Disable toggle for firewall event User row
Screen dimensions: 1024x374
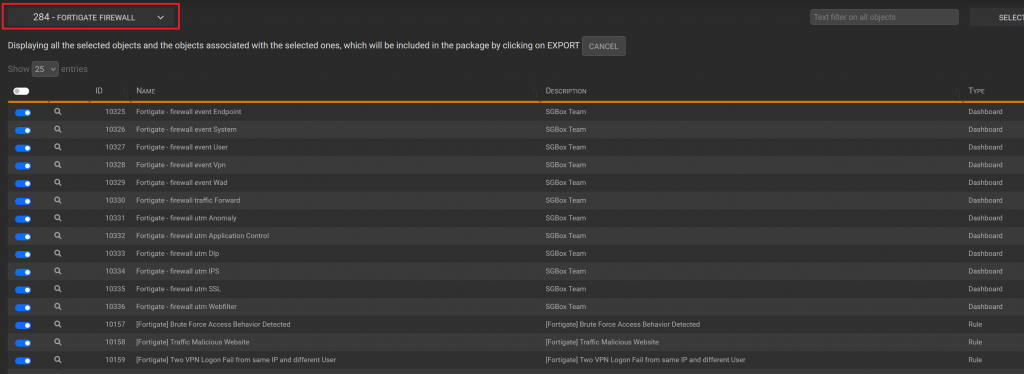[23, 148]
